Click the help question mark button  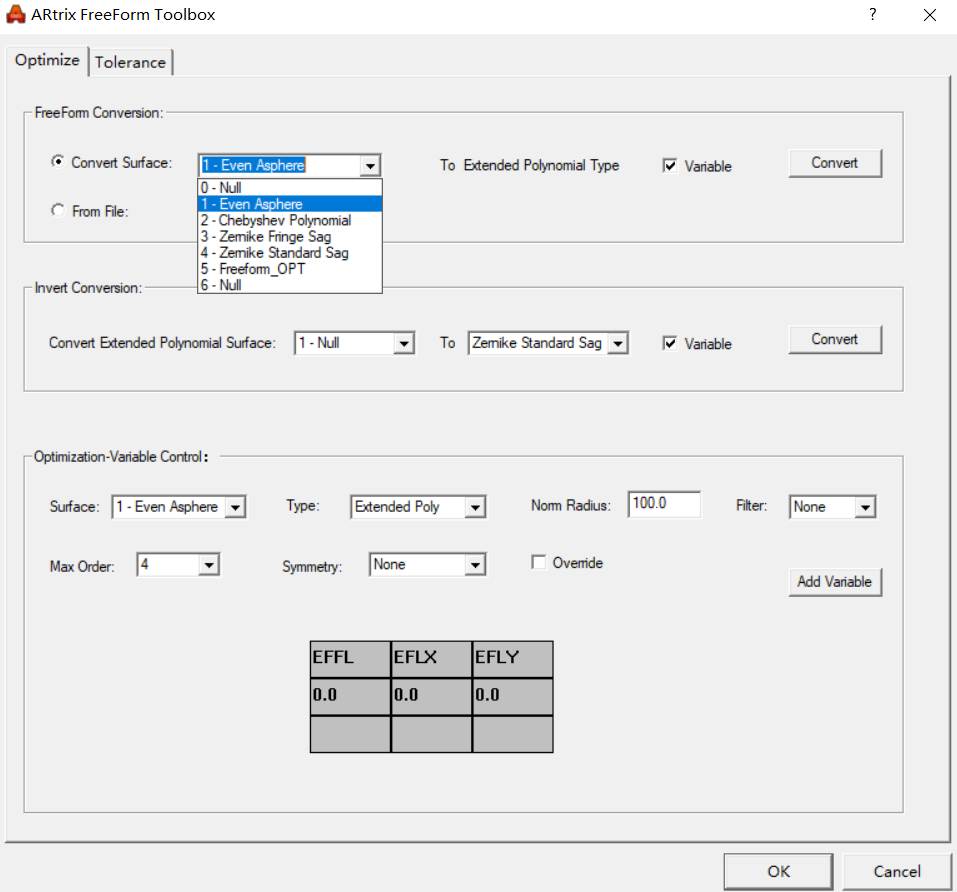click(872, 15)
